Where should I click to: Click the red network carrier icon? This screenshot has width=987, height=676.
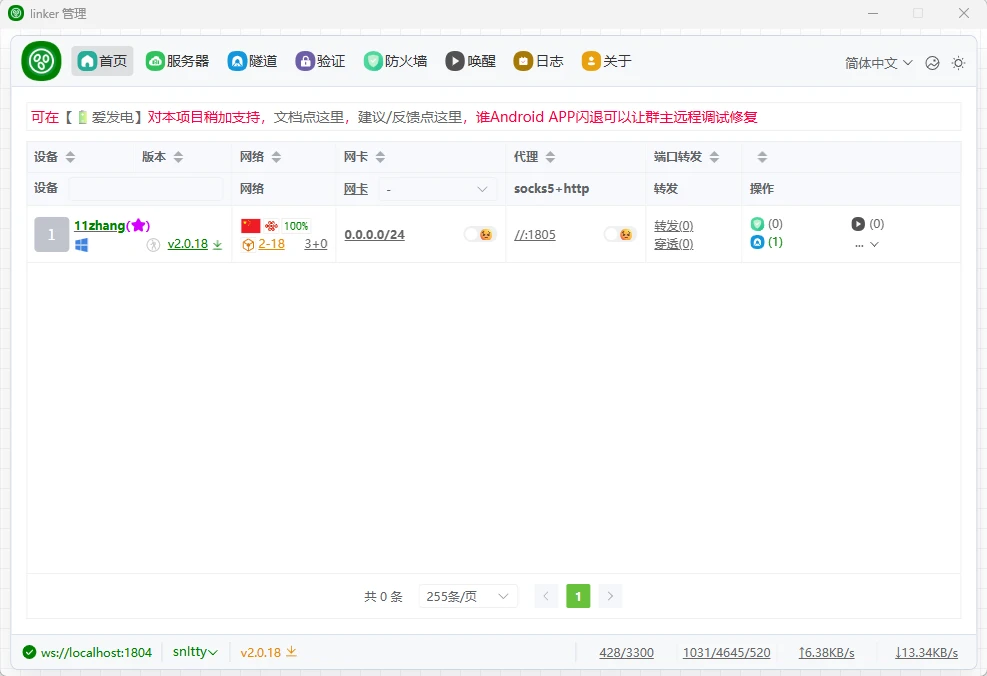pos(271,225)
